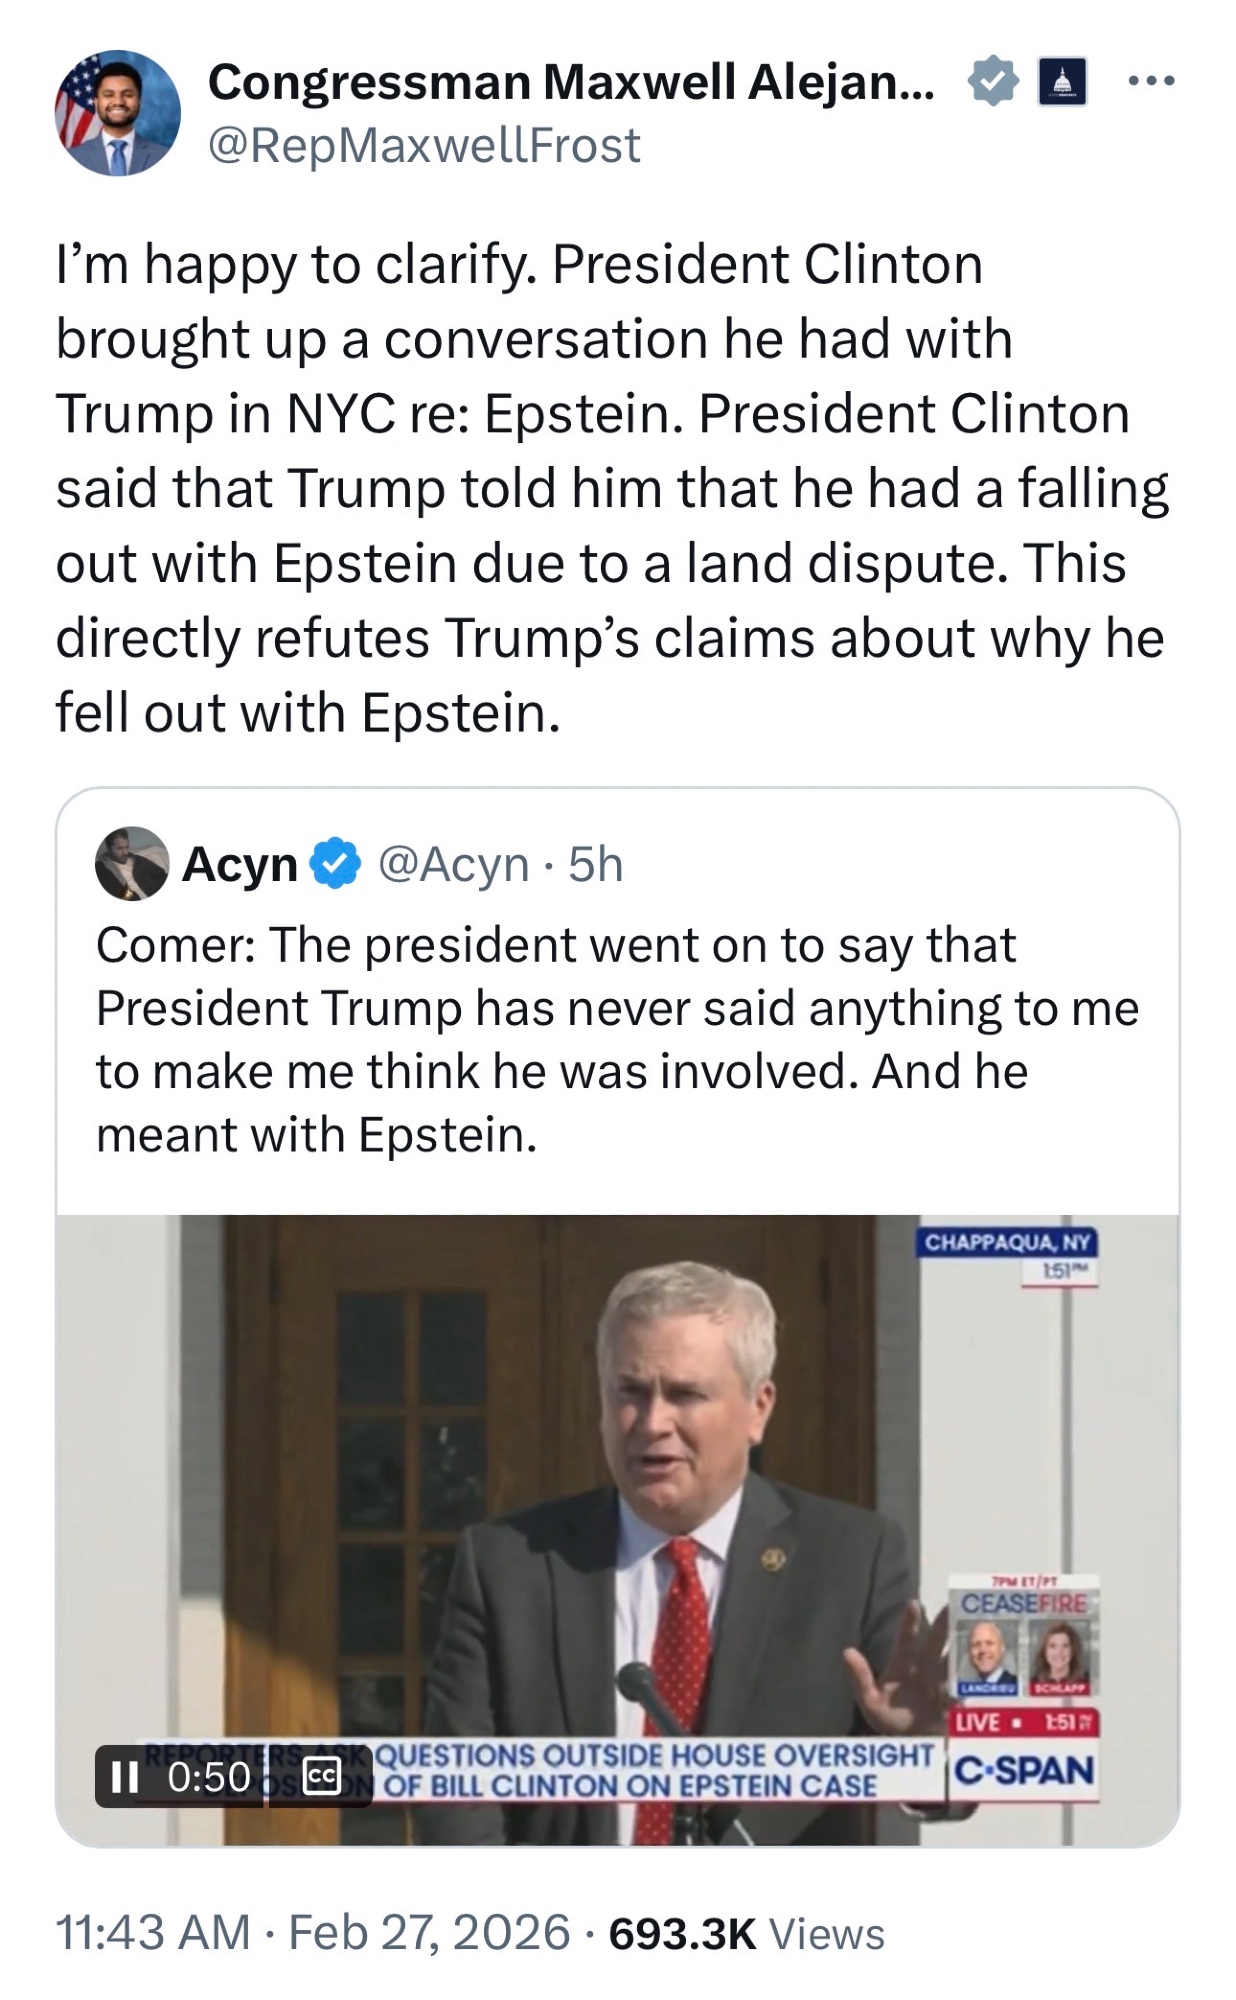Open the three-dot more options menu
Image resolution: width=1236 pixels, height=2000 pixels.
[x=1150, y=81]
